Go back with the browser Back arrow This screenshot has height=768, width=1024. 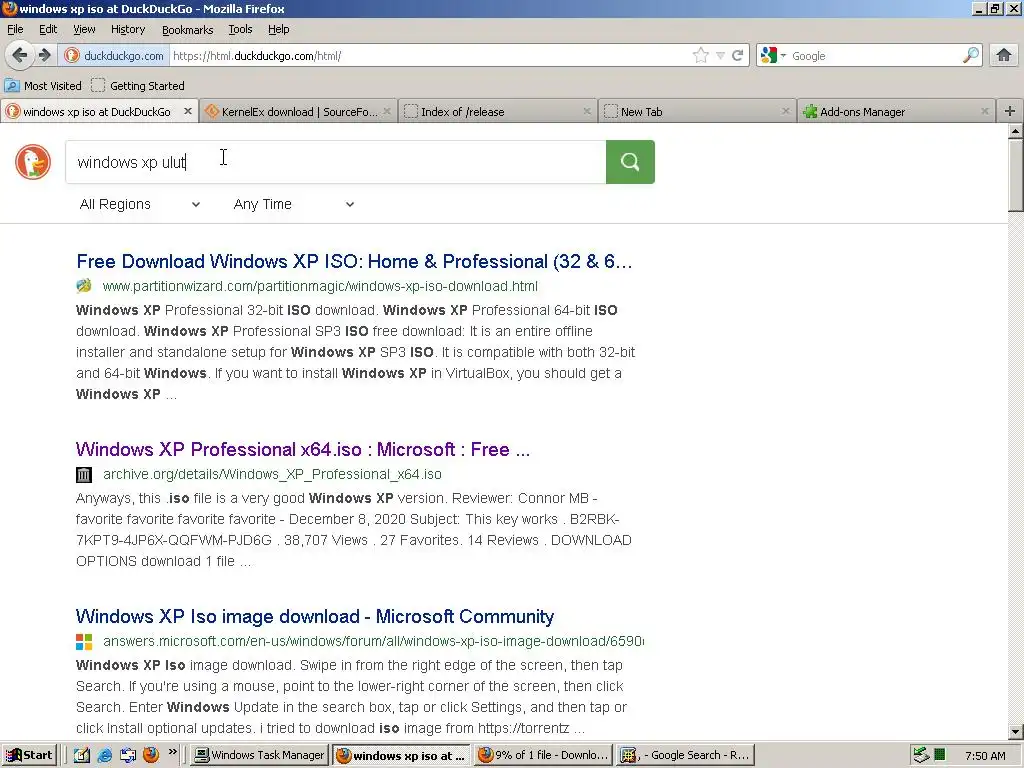point(20,56)
